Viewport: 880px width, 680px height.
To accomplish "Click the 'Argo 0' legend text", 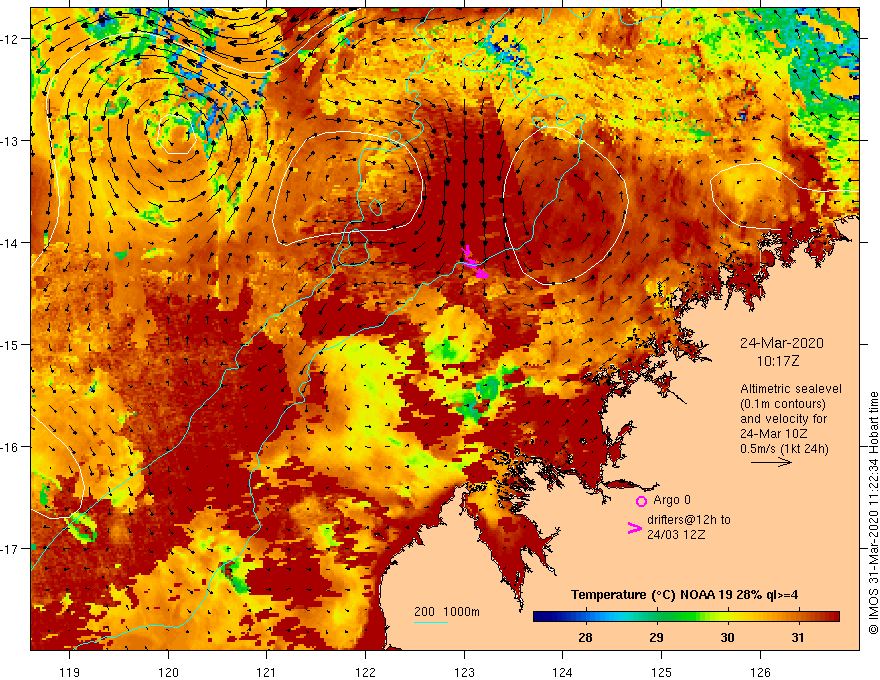I will (672, 500).
